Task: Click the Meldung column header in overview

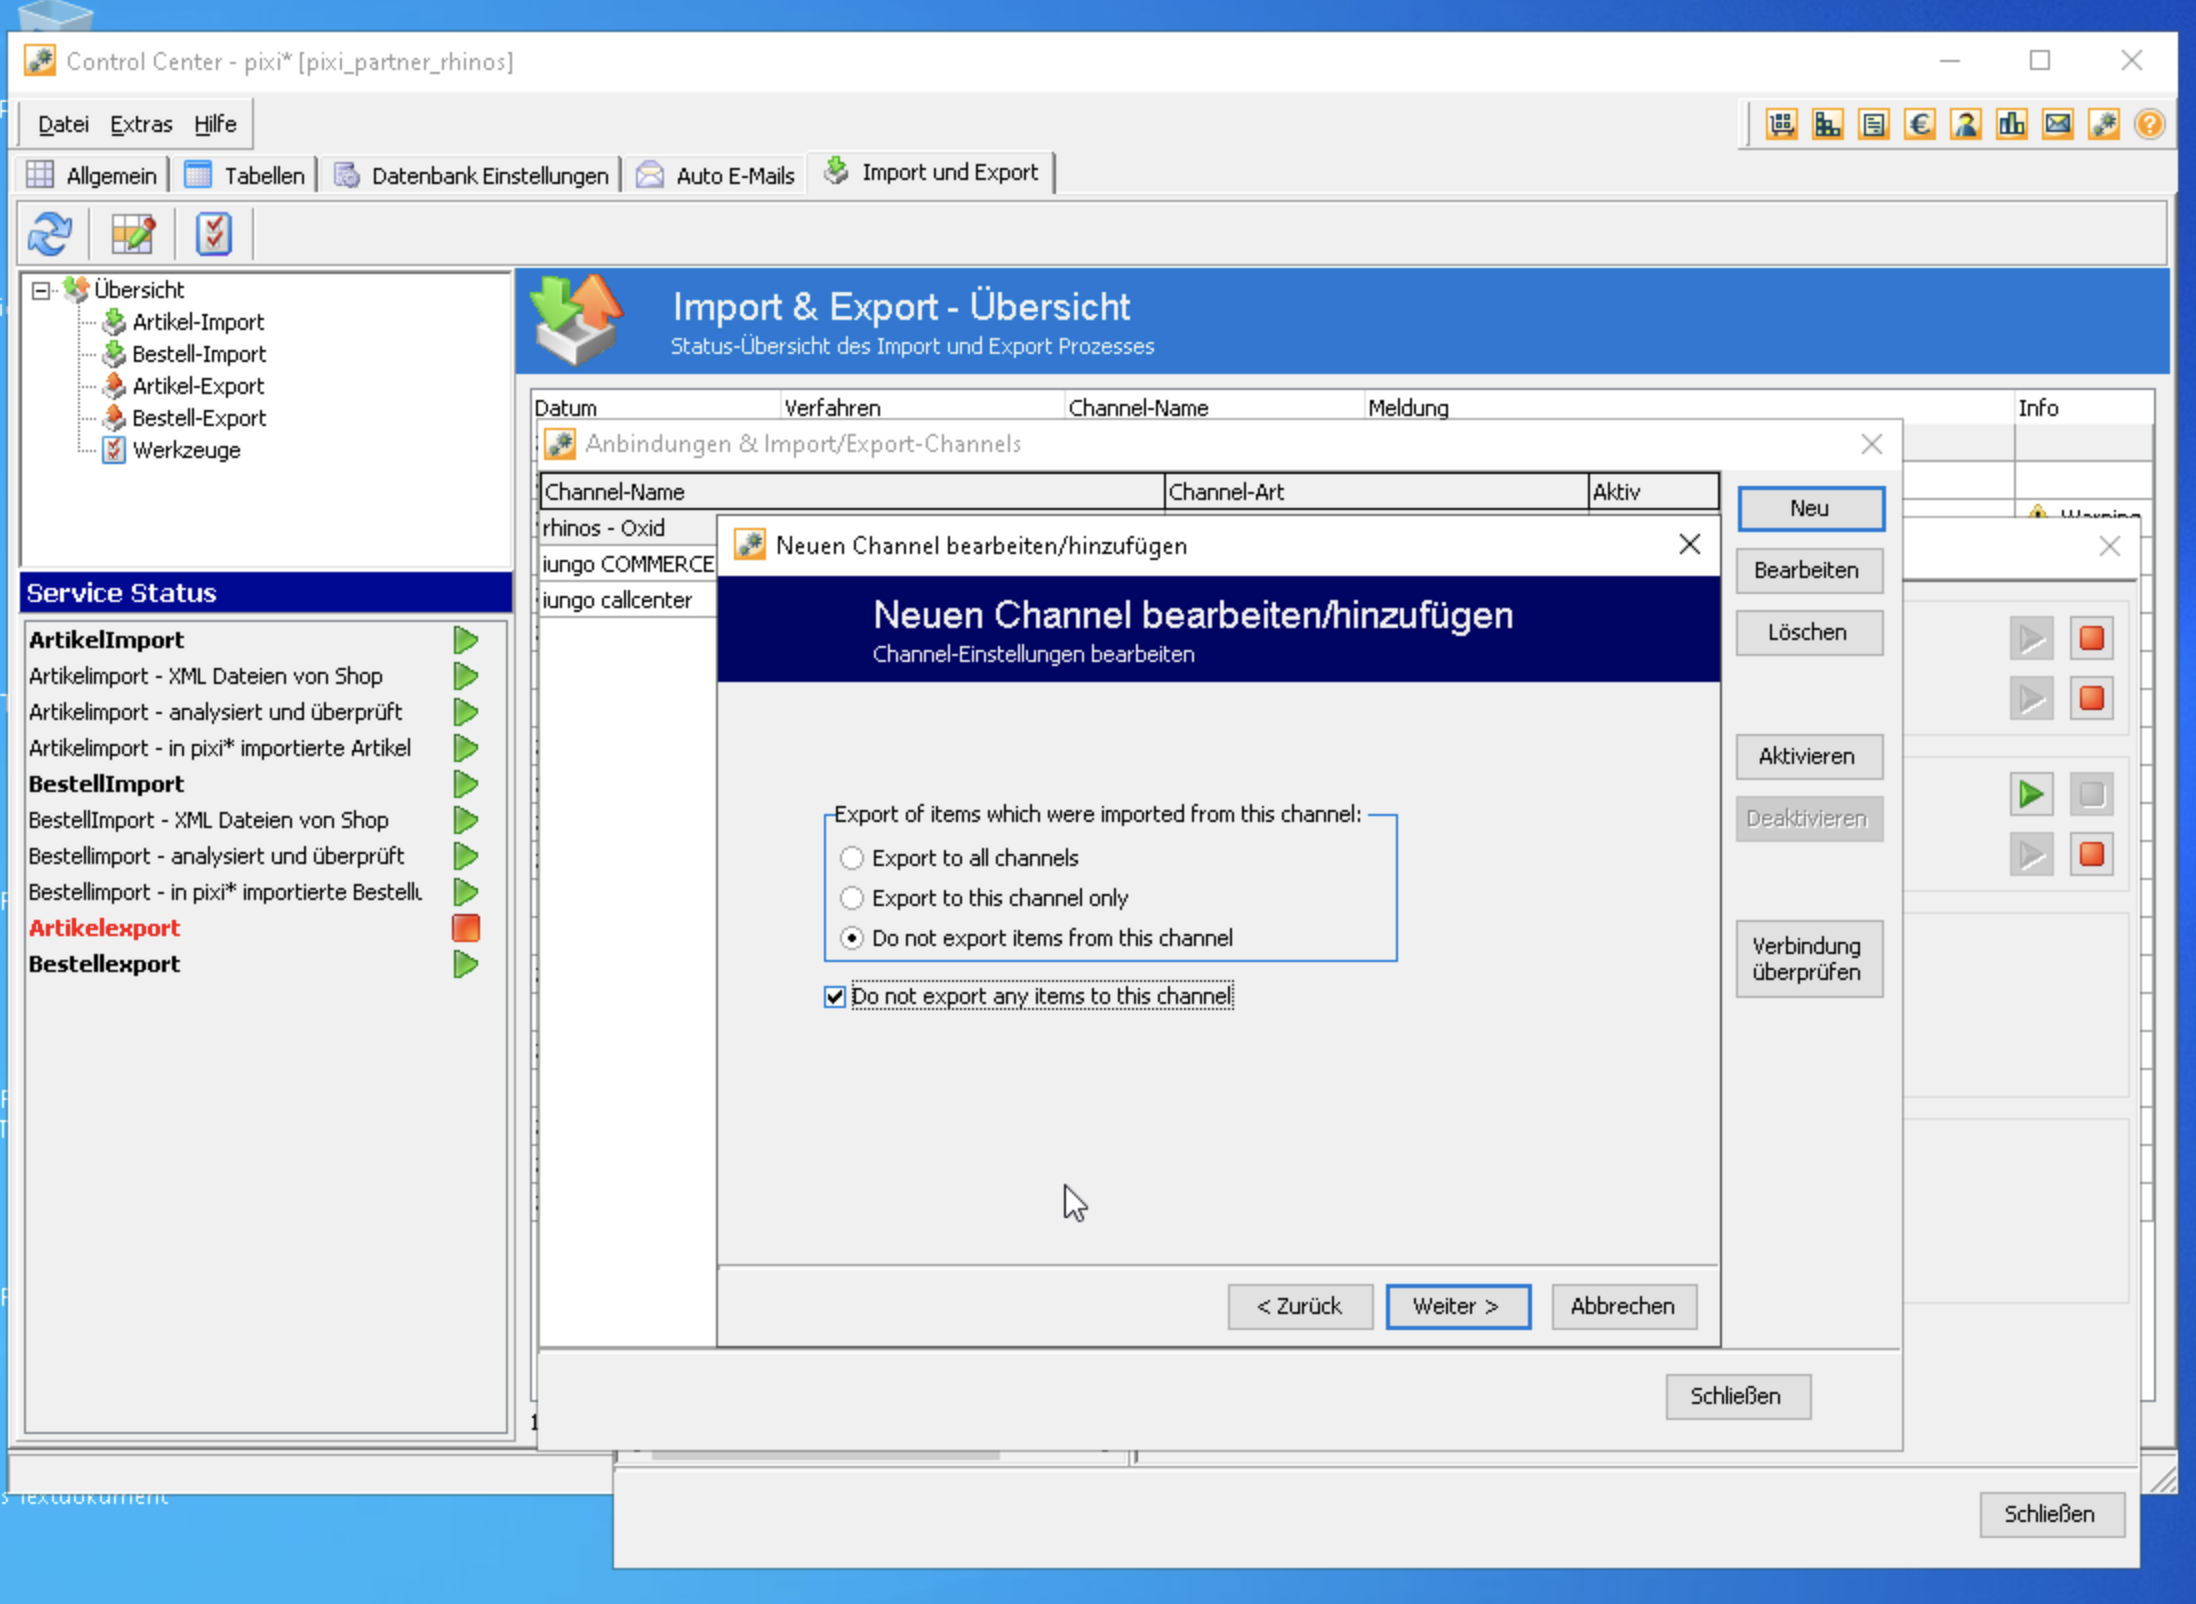Action: 1689,407
